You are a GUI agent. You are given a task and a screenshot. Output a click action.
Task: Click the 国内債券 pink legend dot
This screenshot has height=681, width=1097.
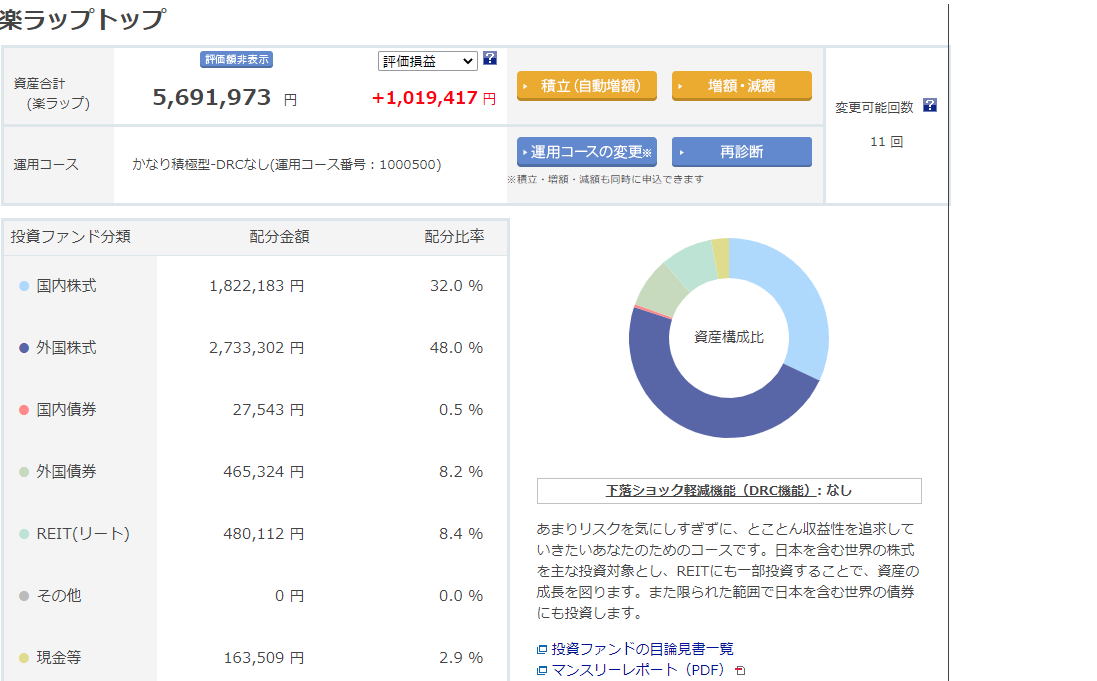tap(24, 410)
